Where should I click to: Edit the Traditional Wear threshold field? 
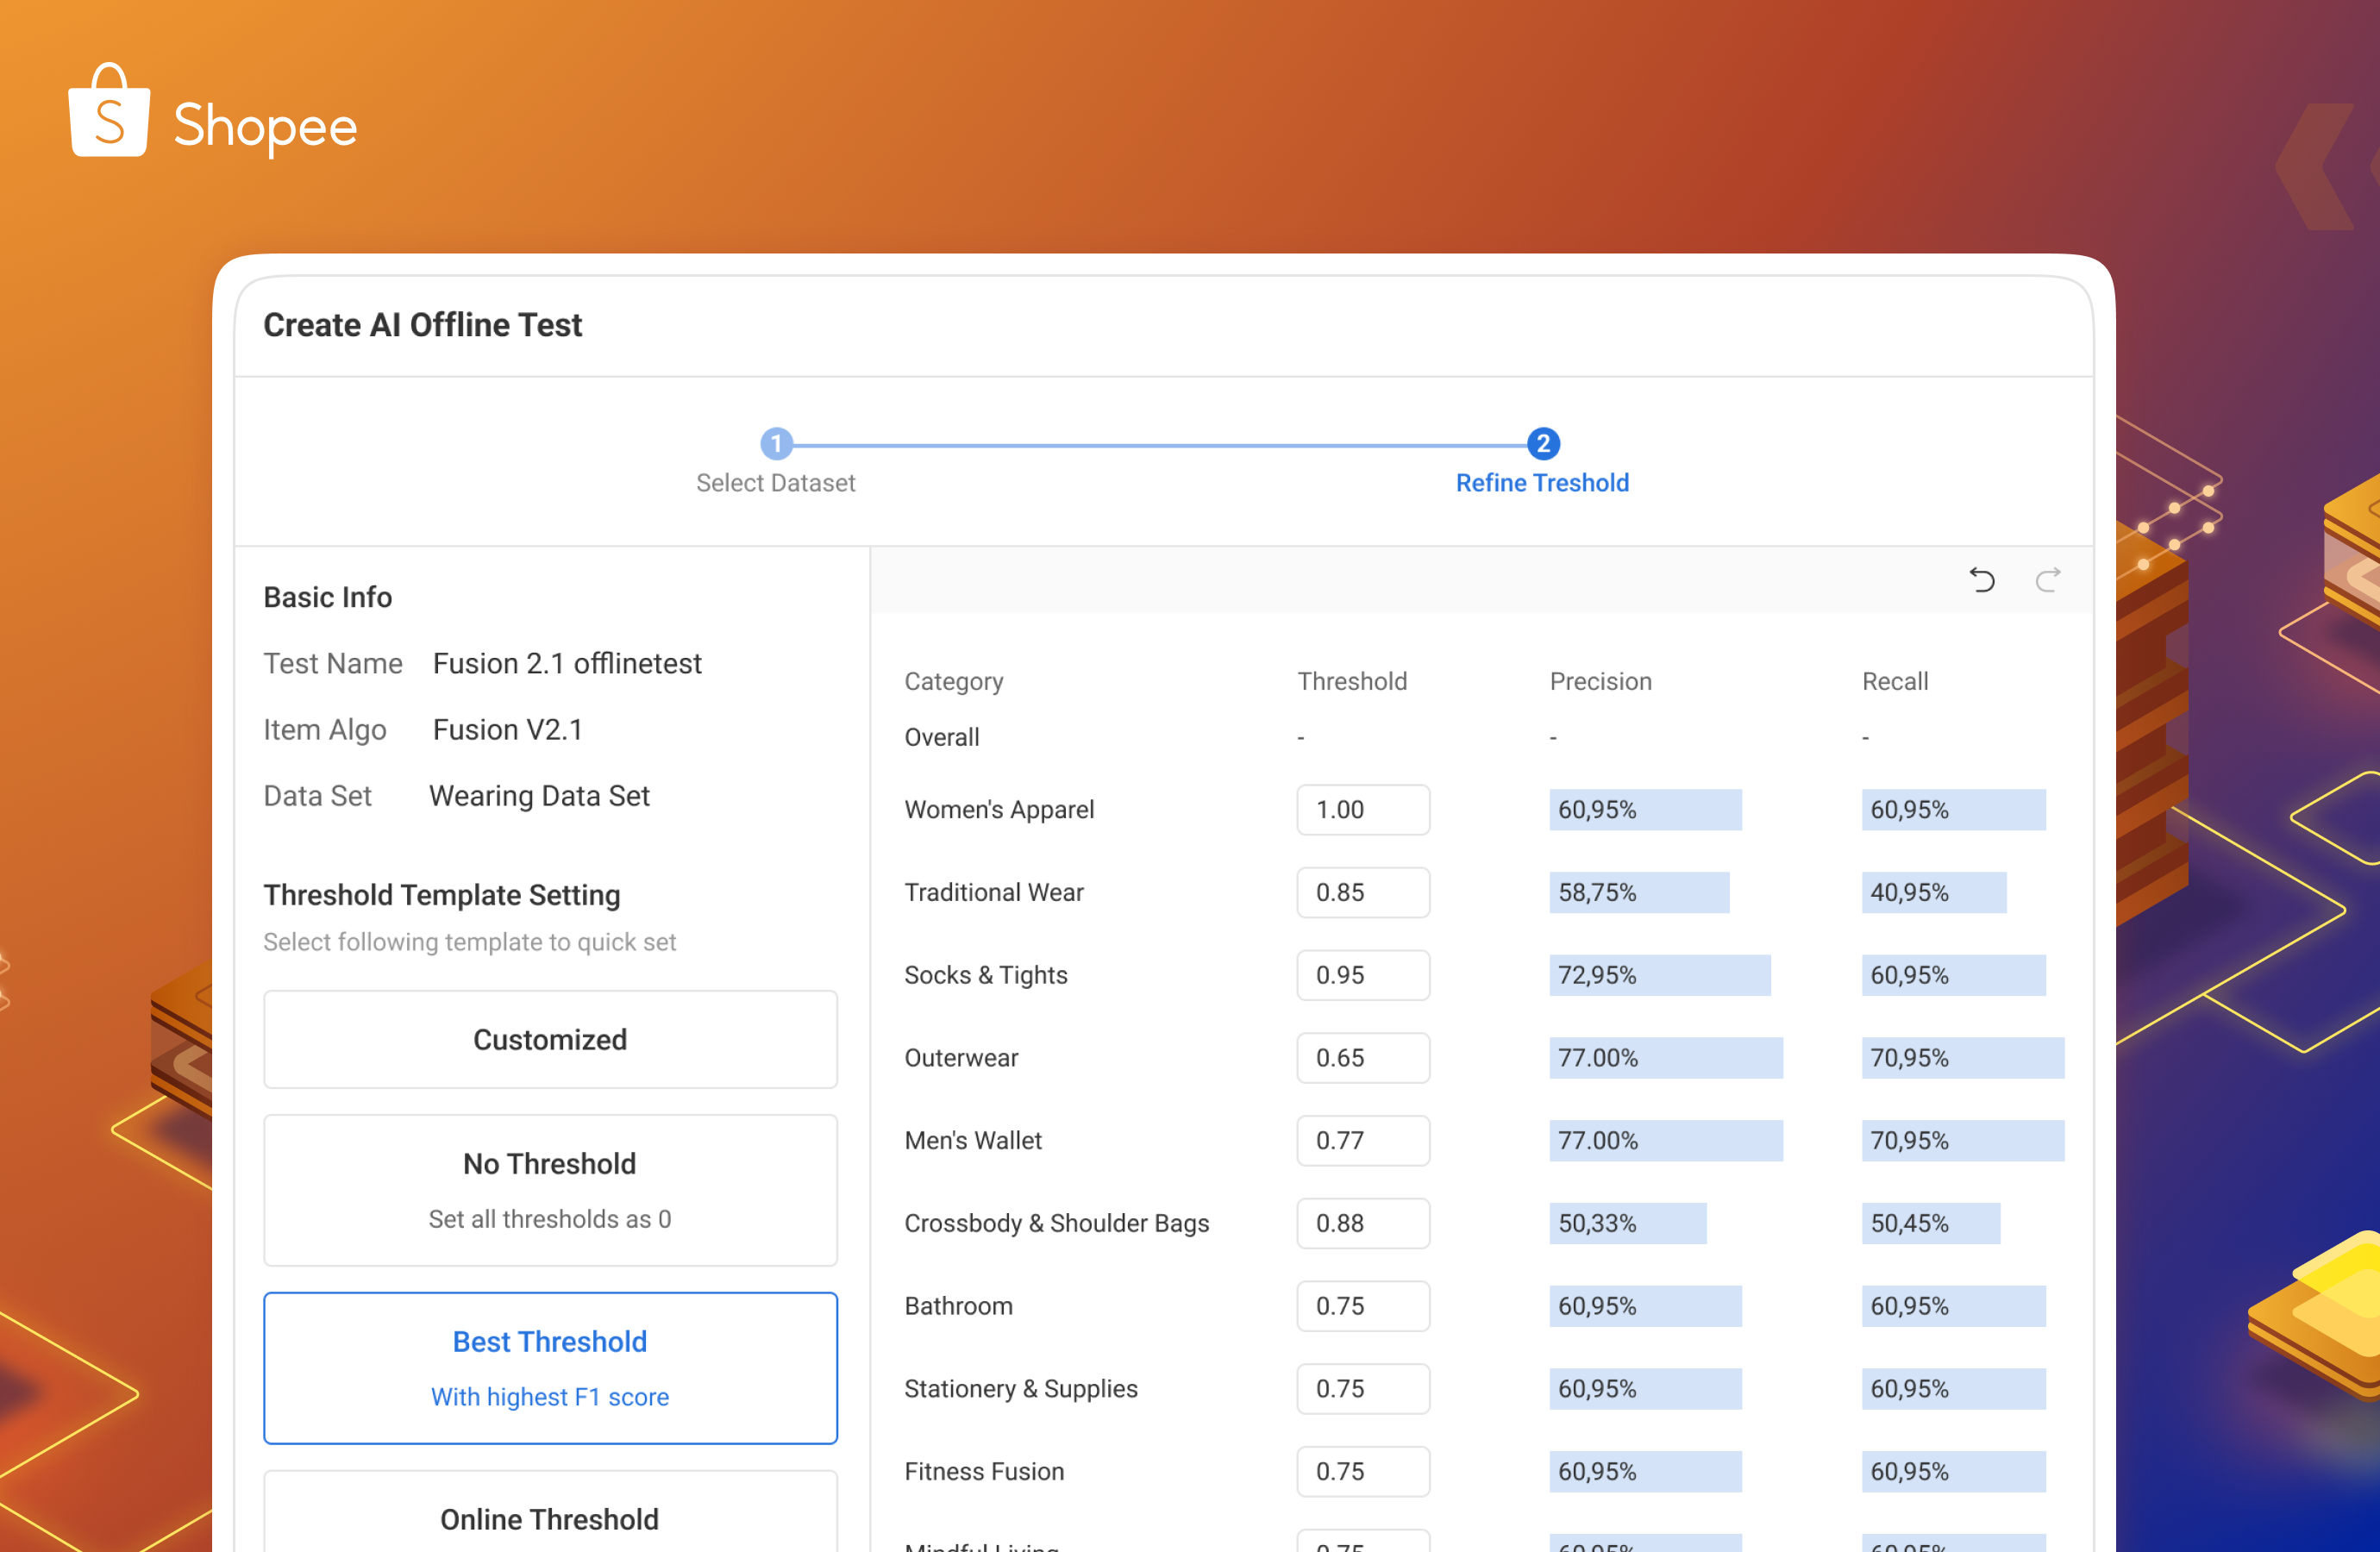[x=1363, y=892]
